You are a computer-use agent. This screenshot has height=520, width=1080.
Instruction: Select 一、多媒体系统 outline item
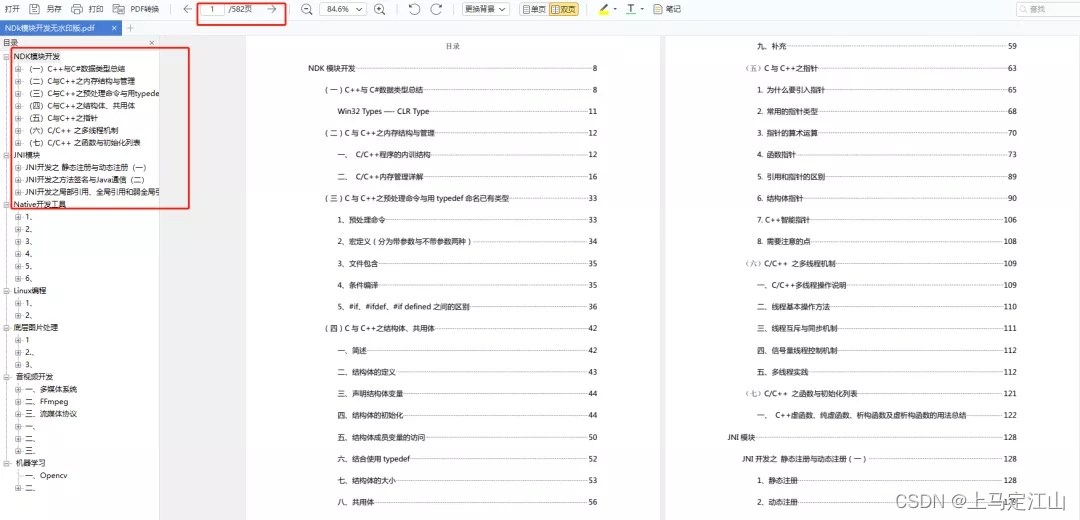[x=51, y=389]
